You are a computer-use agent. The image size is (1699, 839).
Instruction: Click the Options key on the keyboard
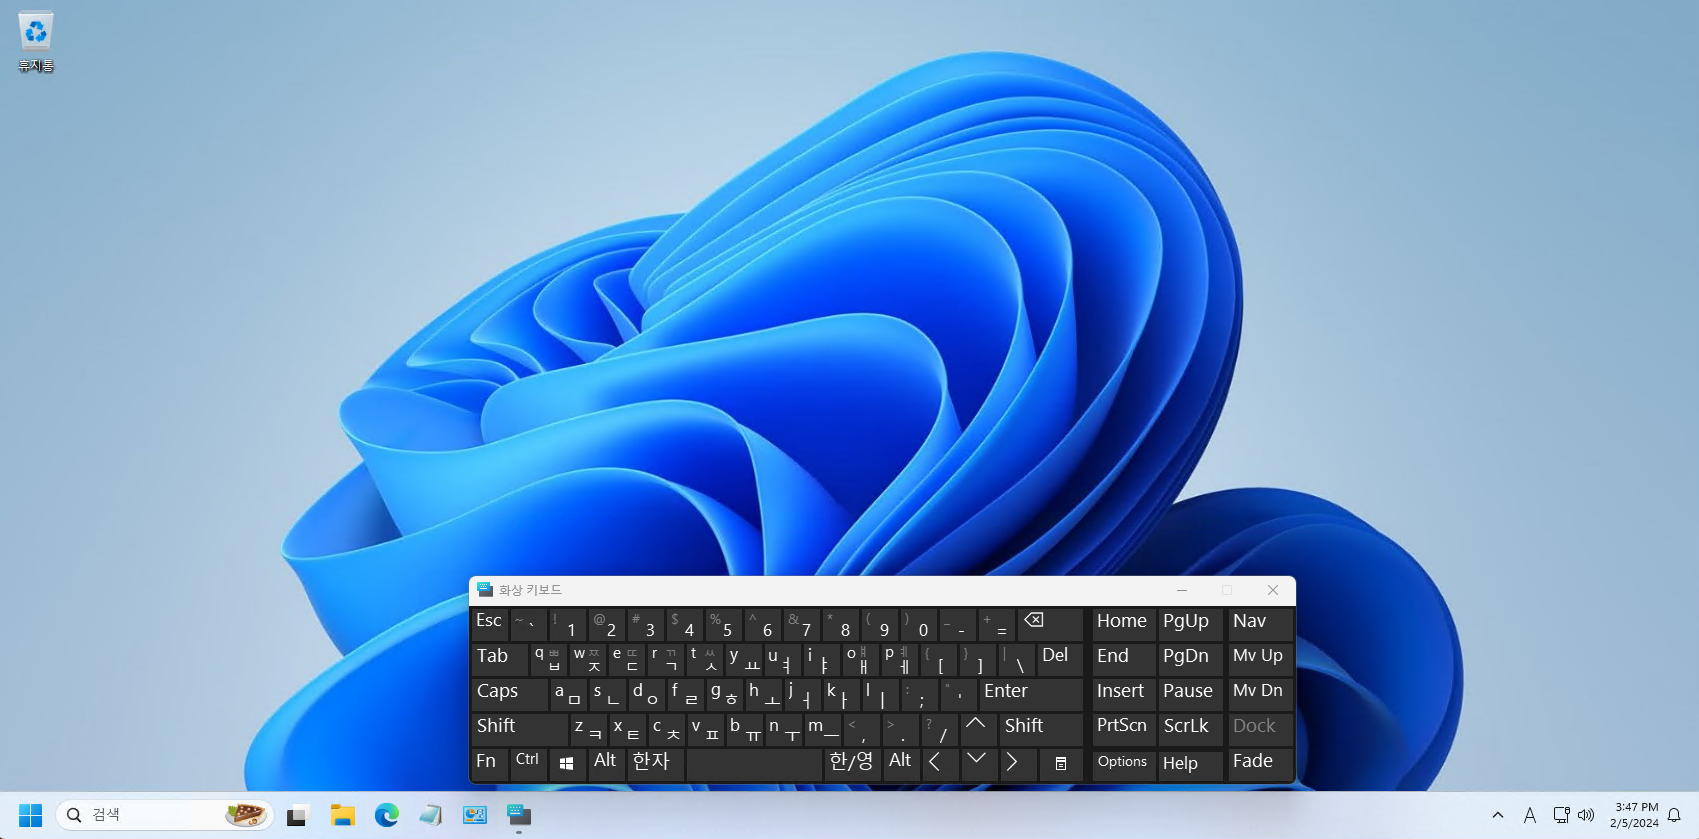1124,764
